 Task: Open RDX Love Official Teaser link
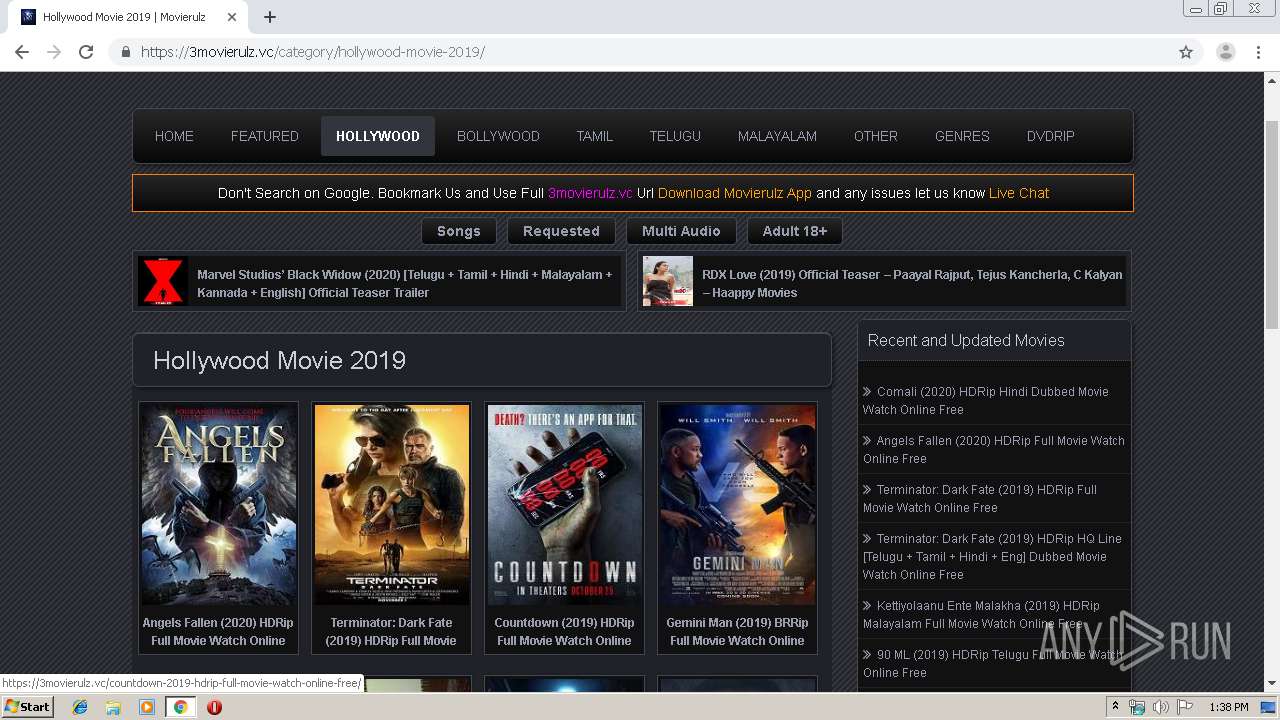pyautogui.click(x=912, y=283)
